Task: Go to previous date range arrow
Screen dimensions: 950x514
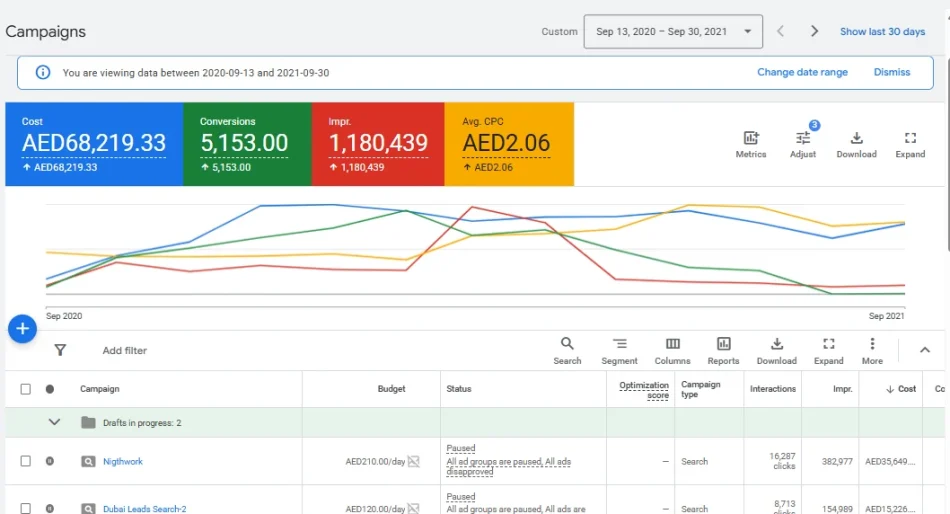Action: [x=780, y=31]
